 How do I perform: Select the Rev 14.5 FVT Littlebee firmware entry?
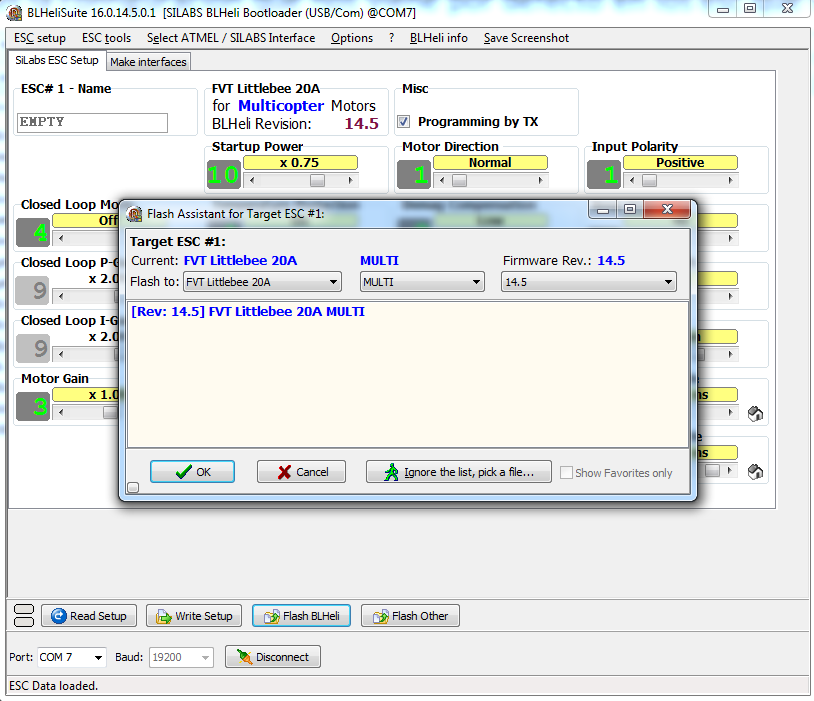[248, 312]
